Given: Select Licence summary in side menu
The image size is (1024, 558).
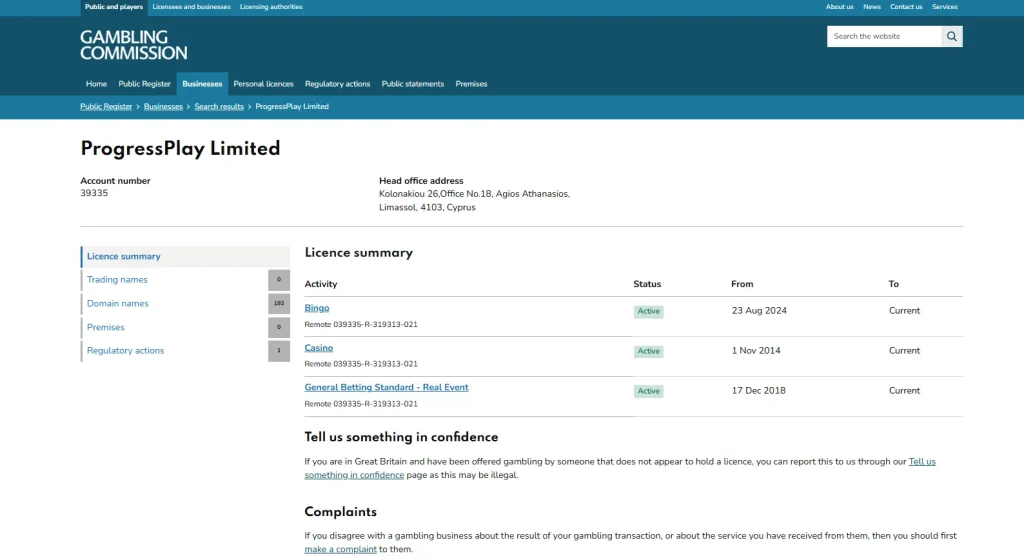Looking at the screenshot, I should (x=185, y=257).
